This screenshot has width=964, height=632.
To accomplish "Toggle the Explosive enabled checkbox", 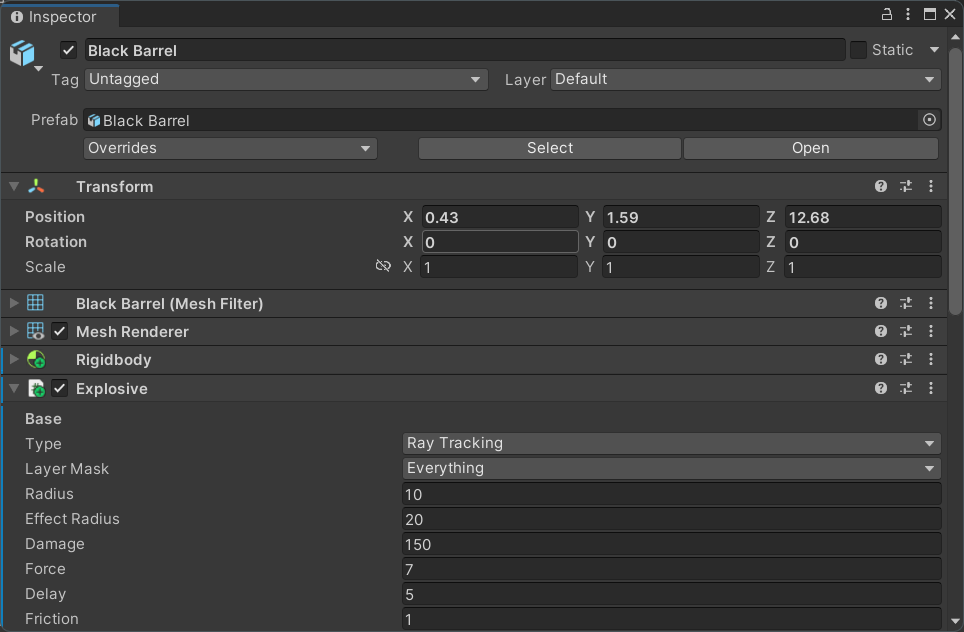I will (x=59, y=389).
